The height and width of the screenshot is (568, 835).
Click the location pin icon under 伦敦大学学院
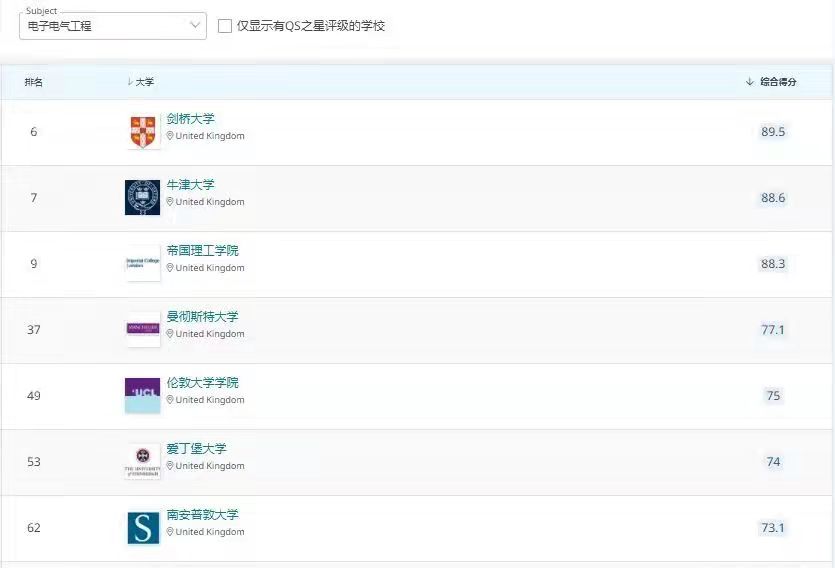[170, 400]
